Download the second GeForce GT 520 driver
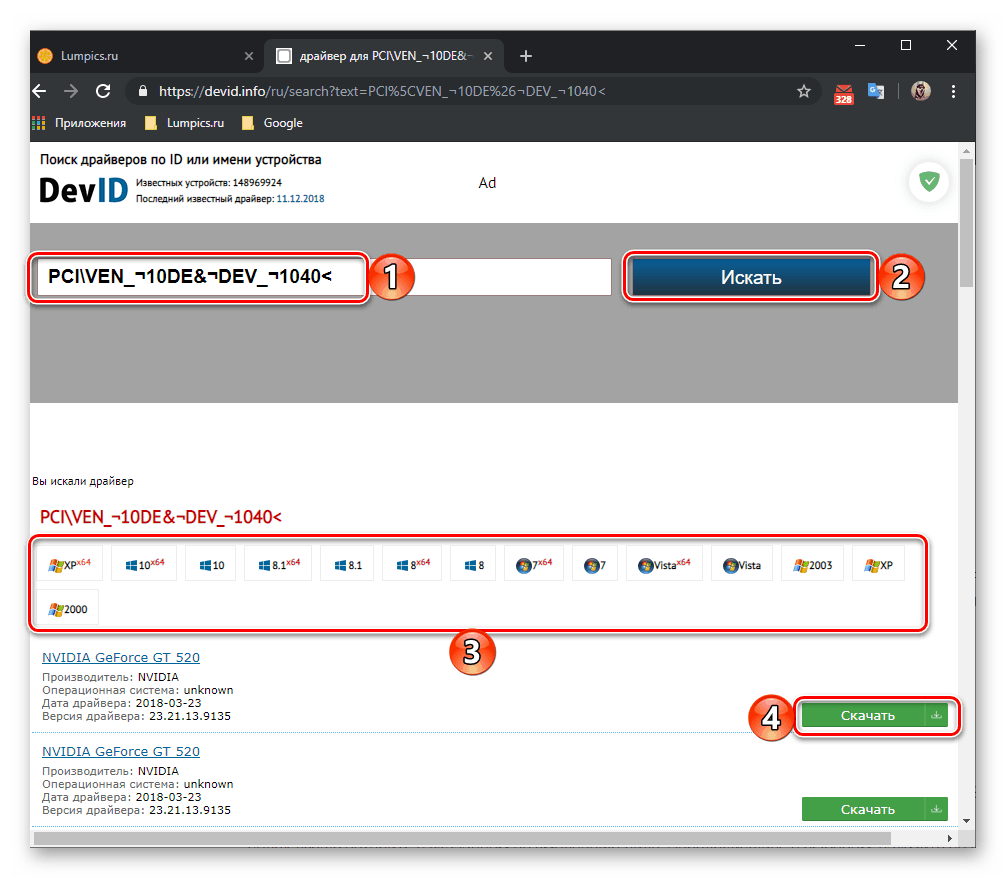1006x878 pixels. click(874, 809)
